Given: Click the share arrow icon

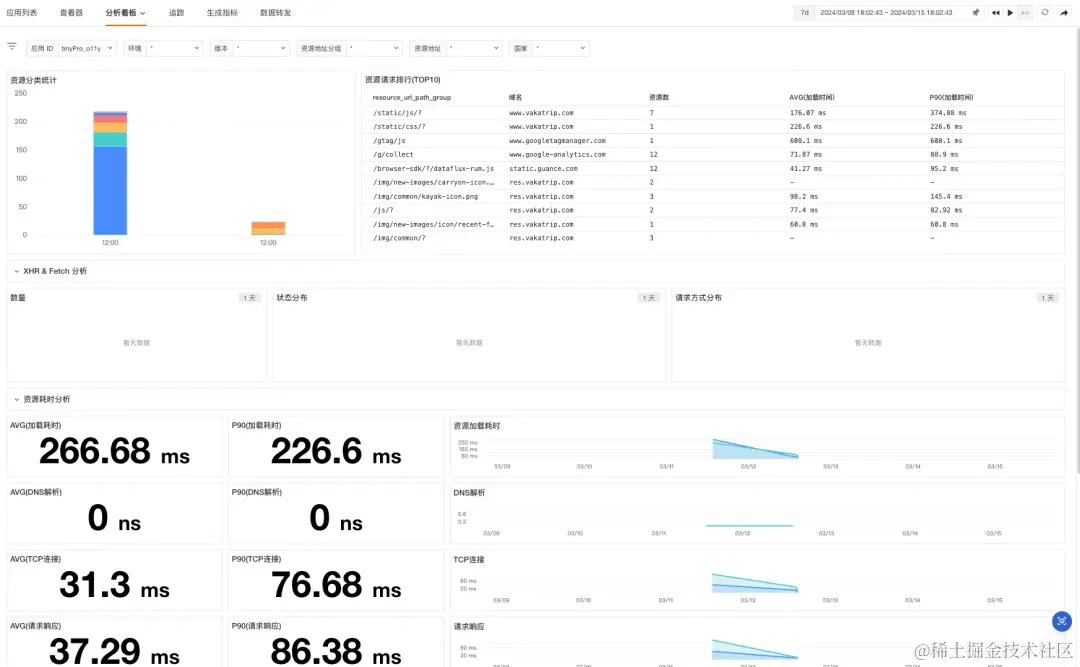Looking at the screenshot, I should [1064, 12].
